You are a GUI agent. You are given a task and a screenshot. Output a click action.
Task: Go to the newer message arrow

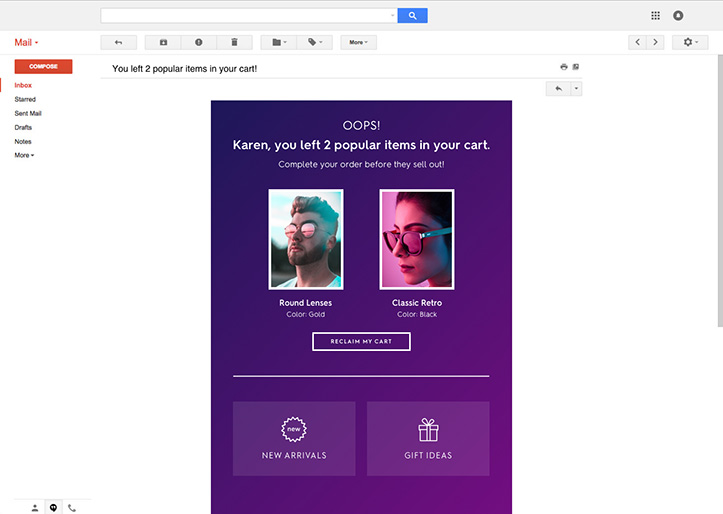coord(638,42)
